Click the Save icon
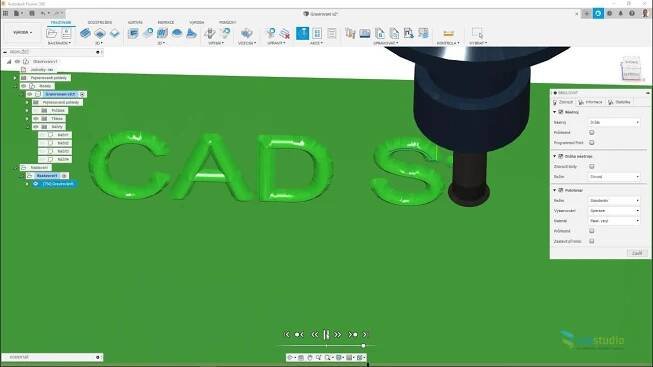 pyautogui.click(x=32, y=13)
